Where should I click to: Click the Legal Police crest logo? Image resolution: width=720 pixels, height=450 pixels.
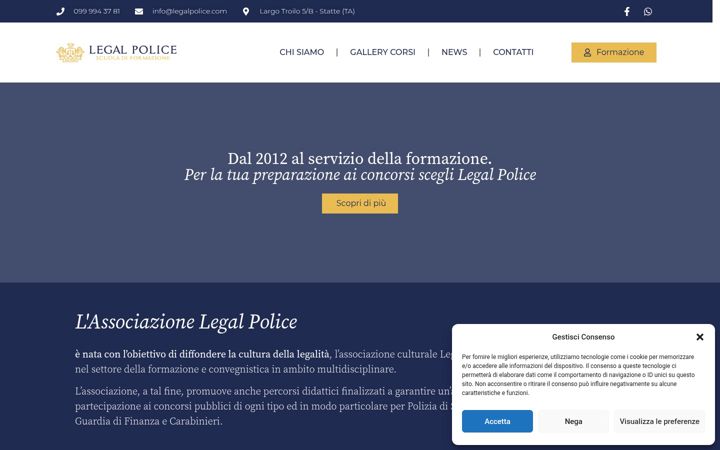(70, 53)
